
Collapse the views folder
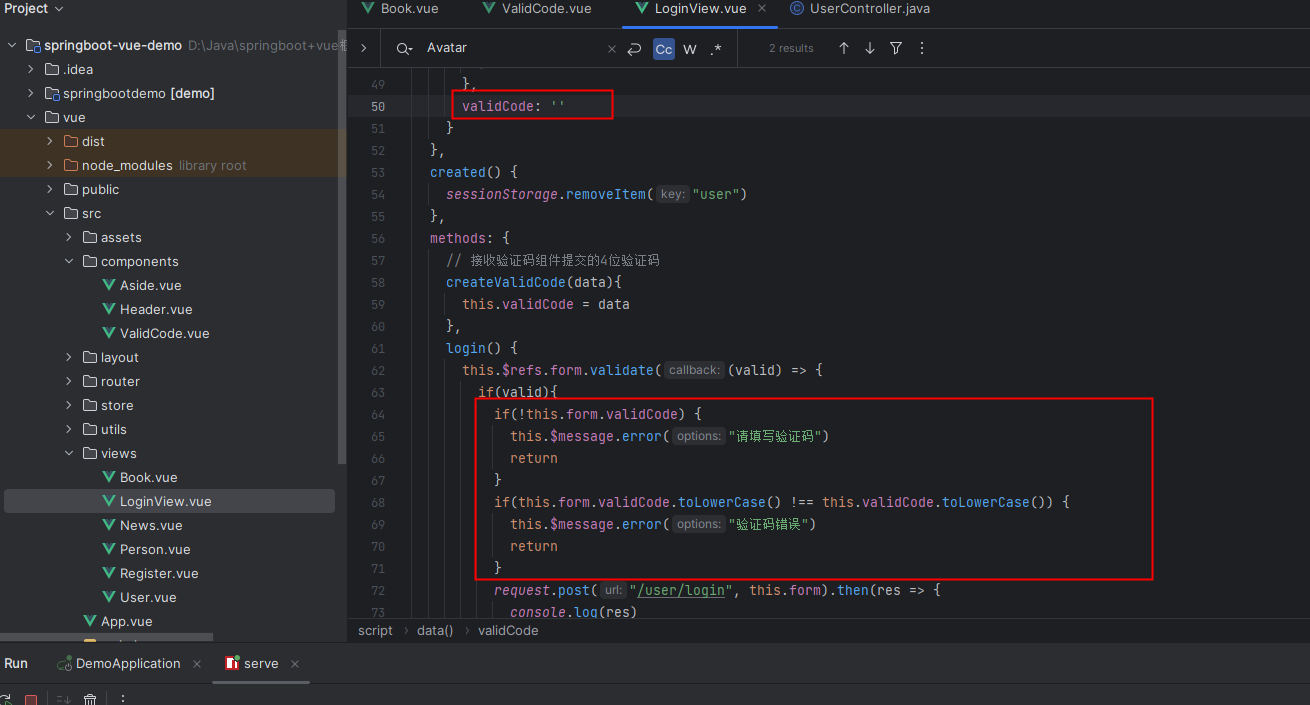click(x=69, y=453)
